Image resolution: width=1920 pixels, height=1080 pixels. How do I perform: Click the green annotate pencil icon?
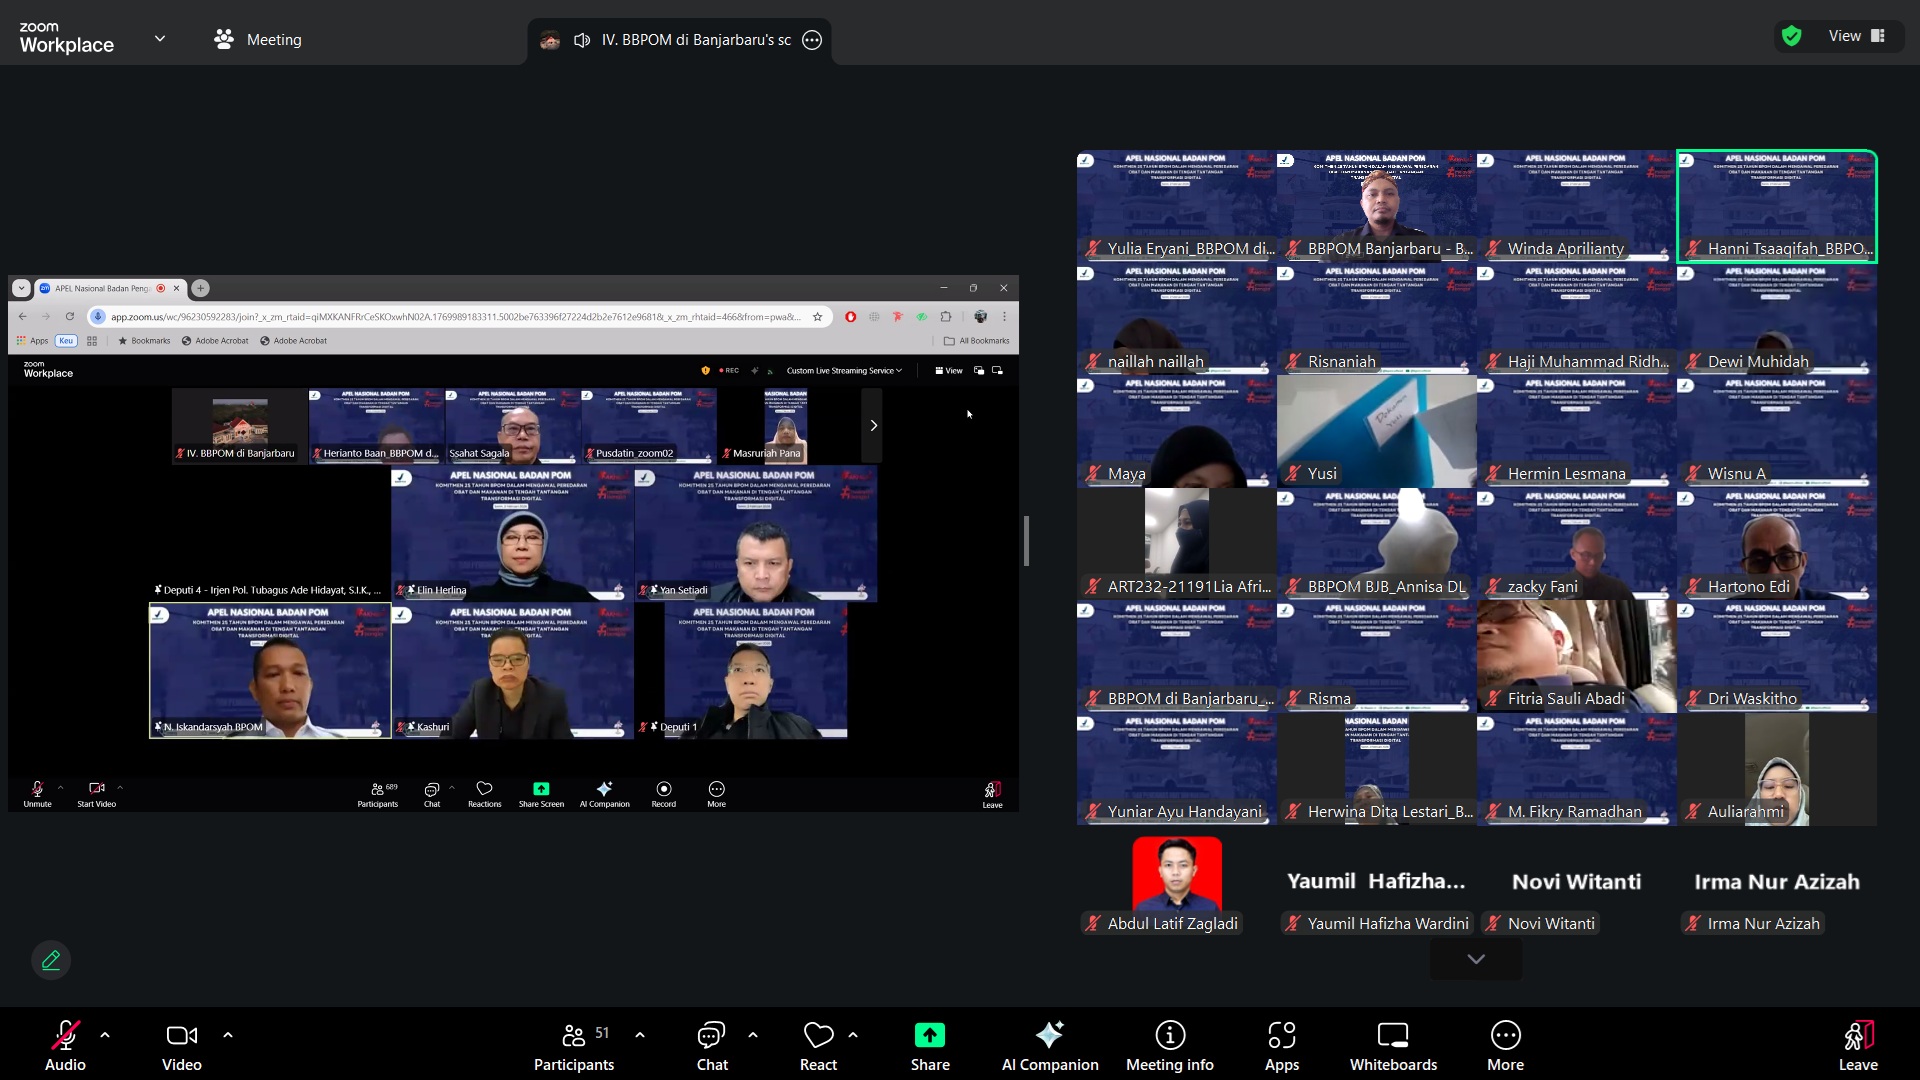[51, 960]
